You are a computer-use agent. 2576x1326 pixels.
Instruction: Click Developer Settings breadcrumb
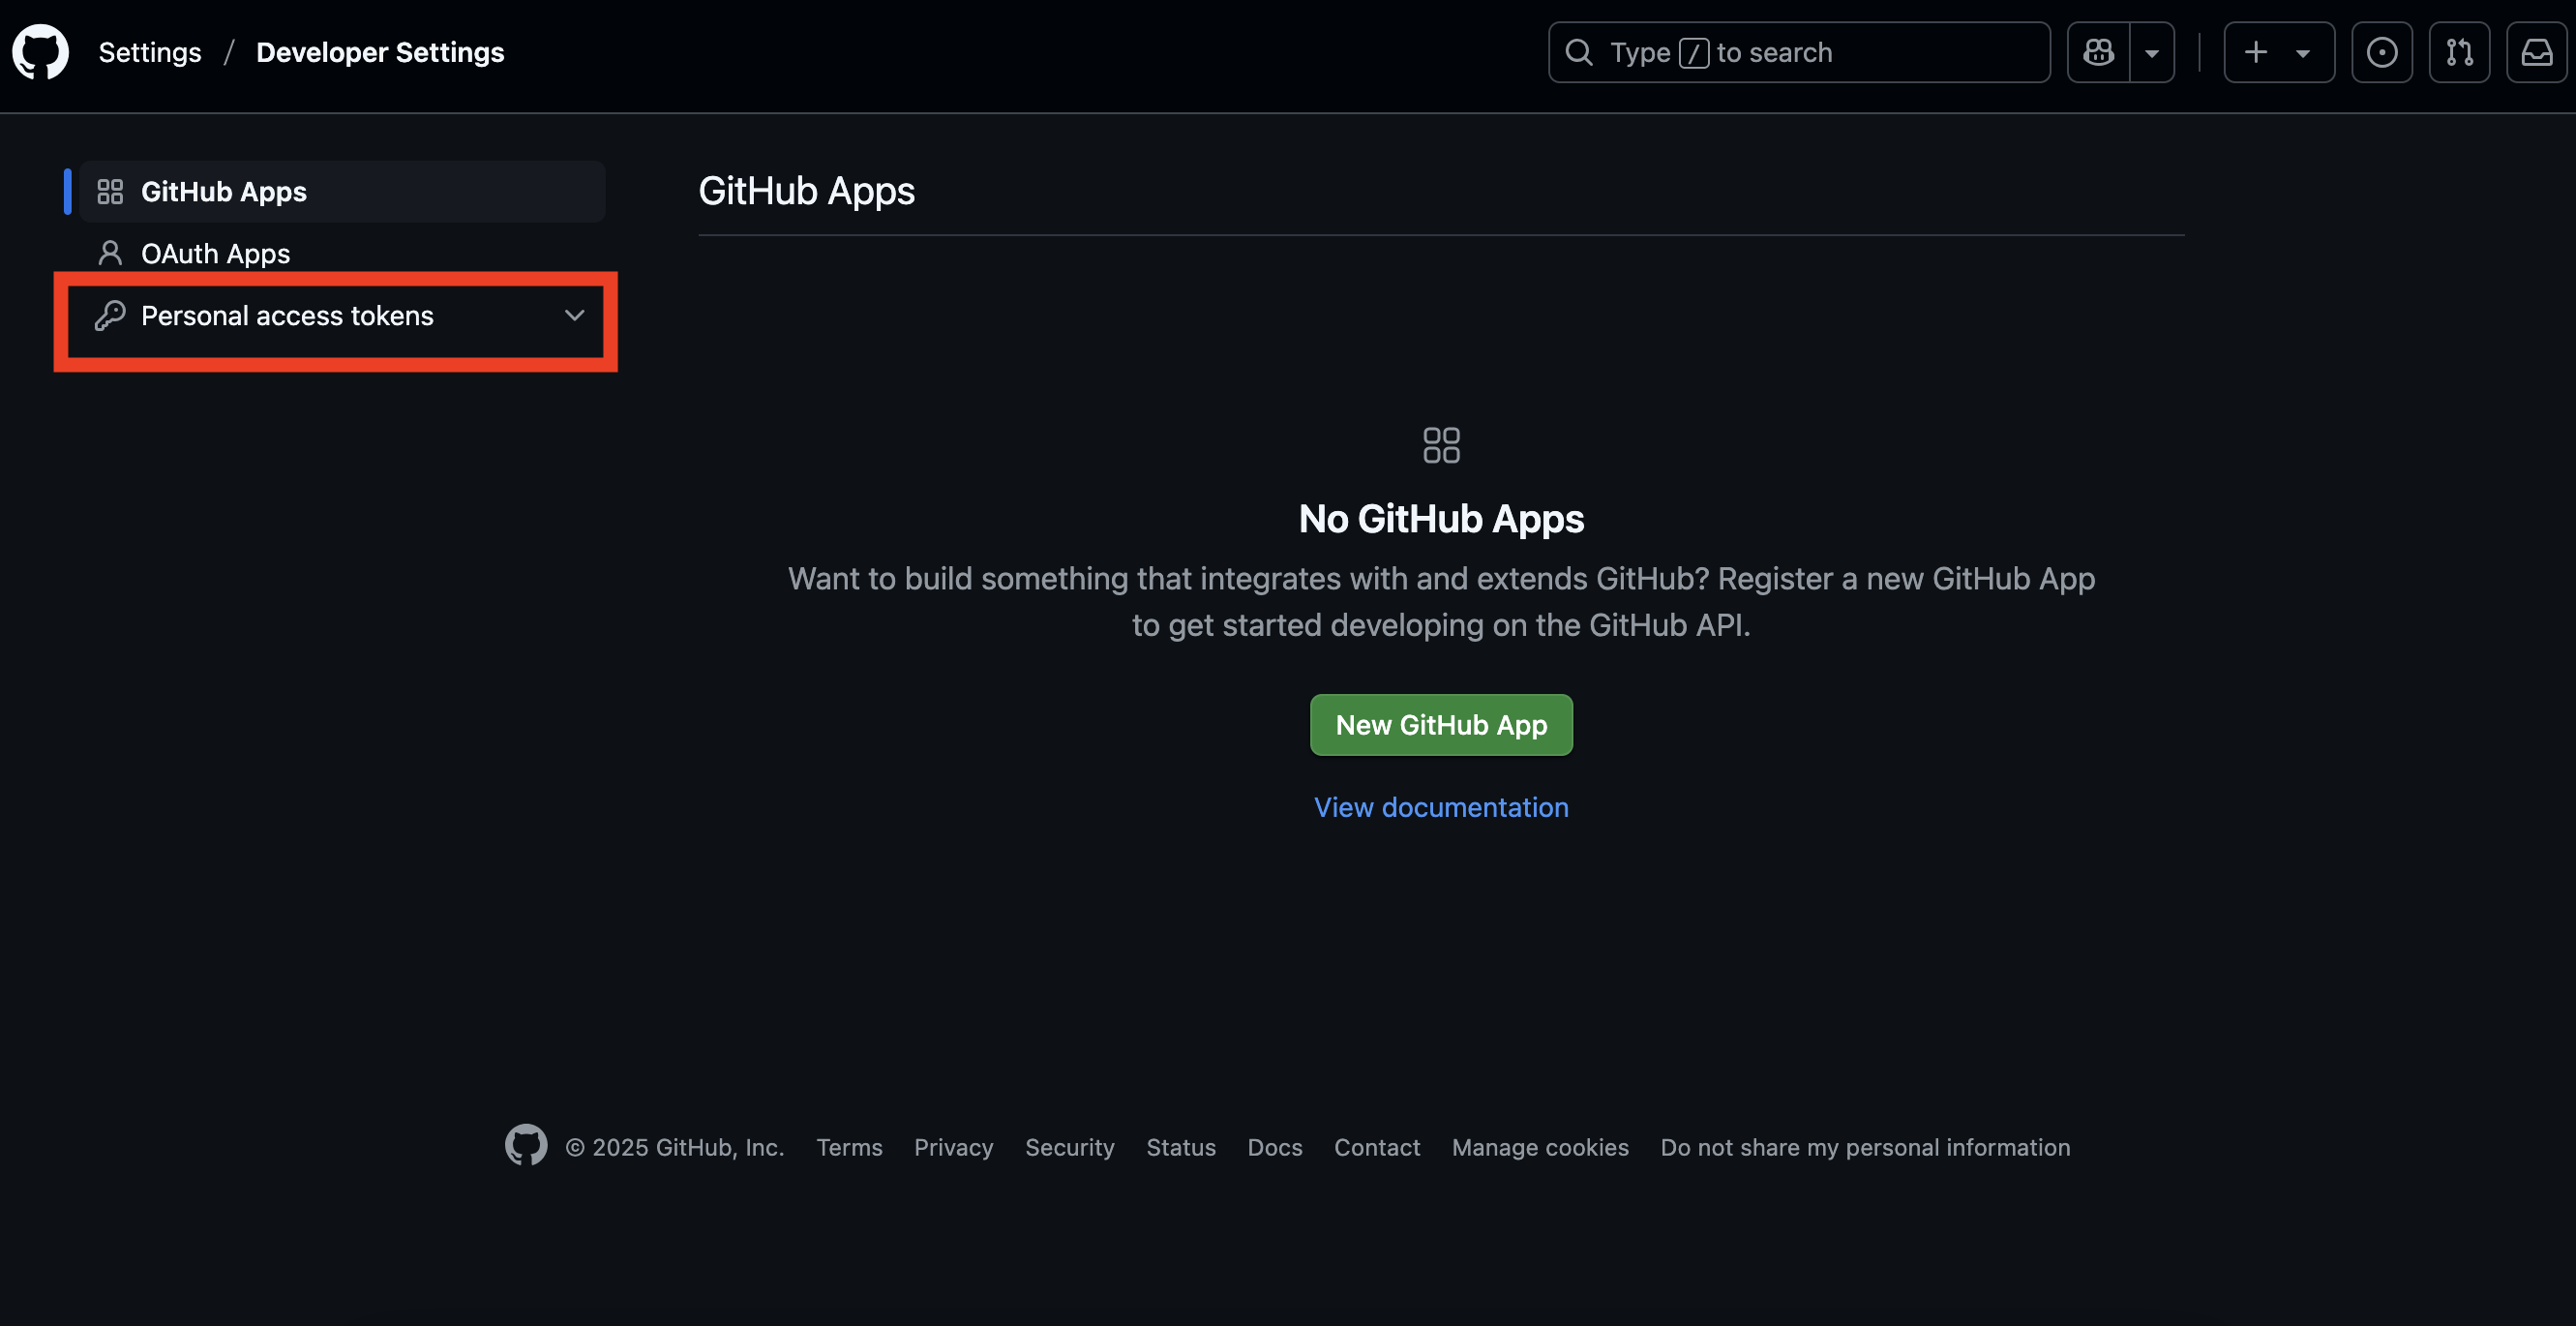pos(380,52)
